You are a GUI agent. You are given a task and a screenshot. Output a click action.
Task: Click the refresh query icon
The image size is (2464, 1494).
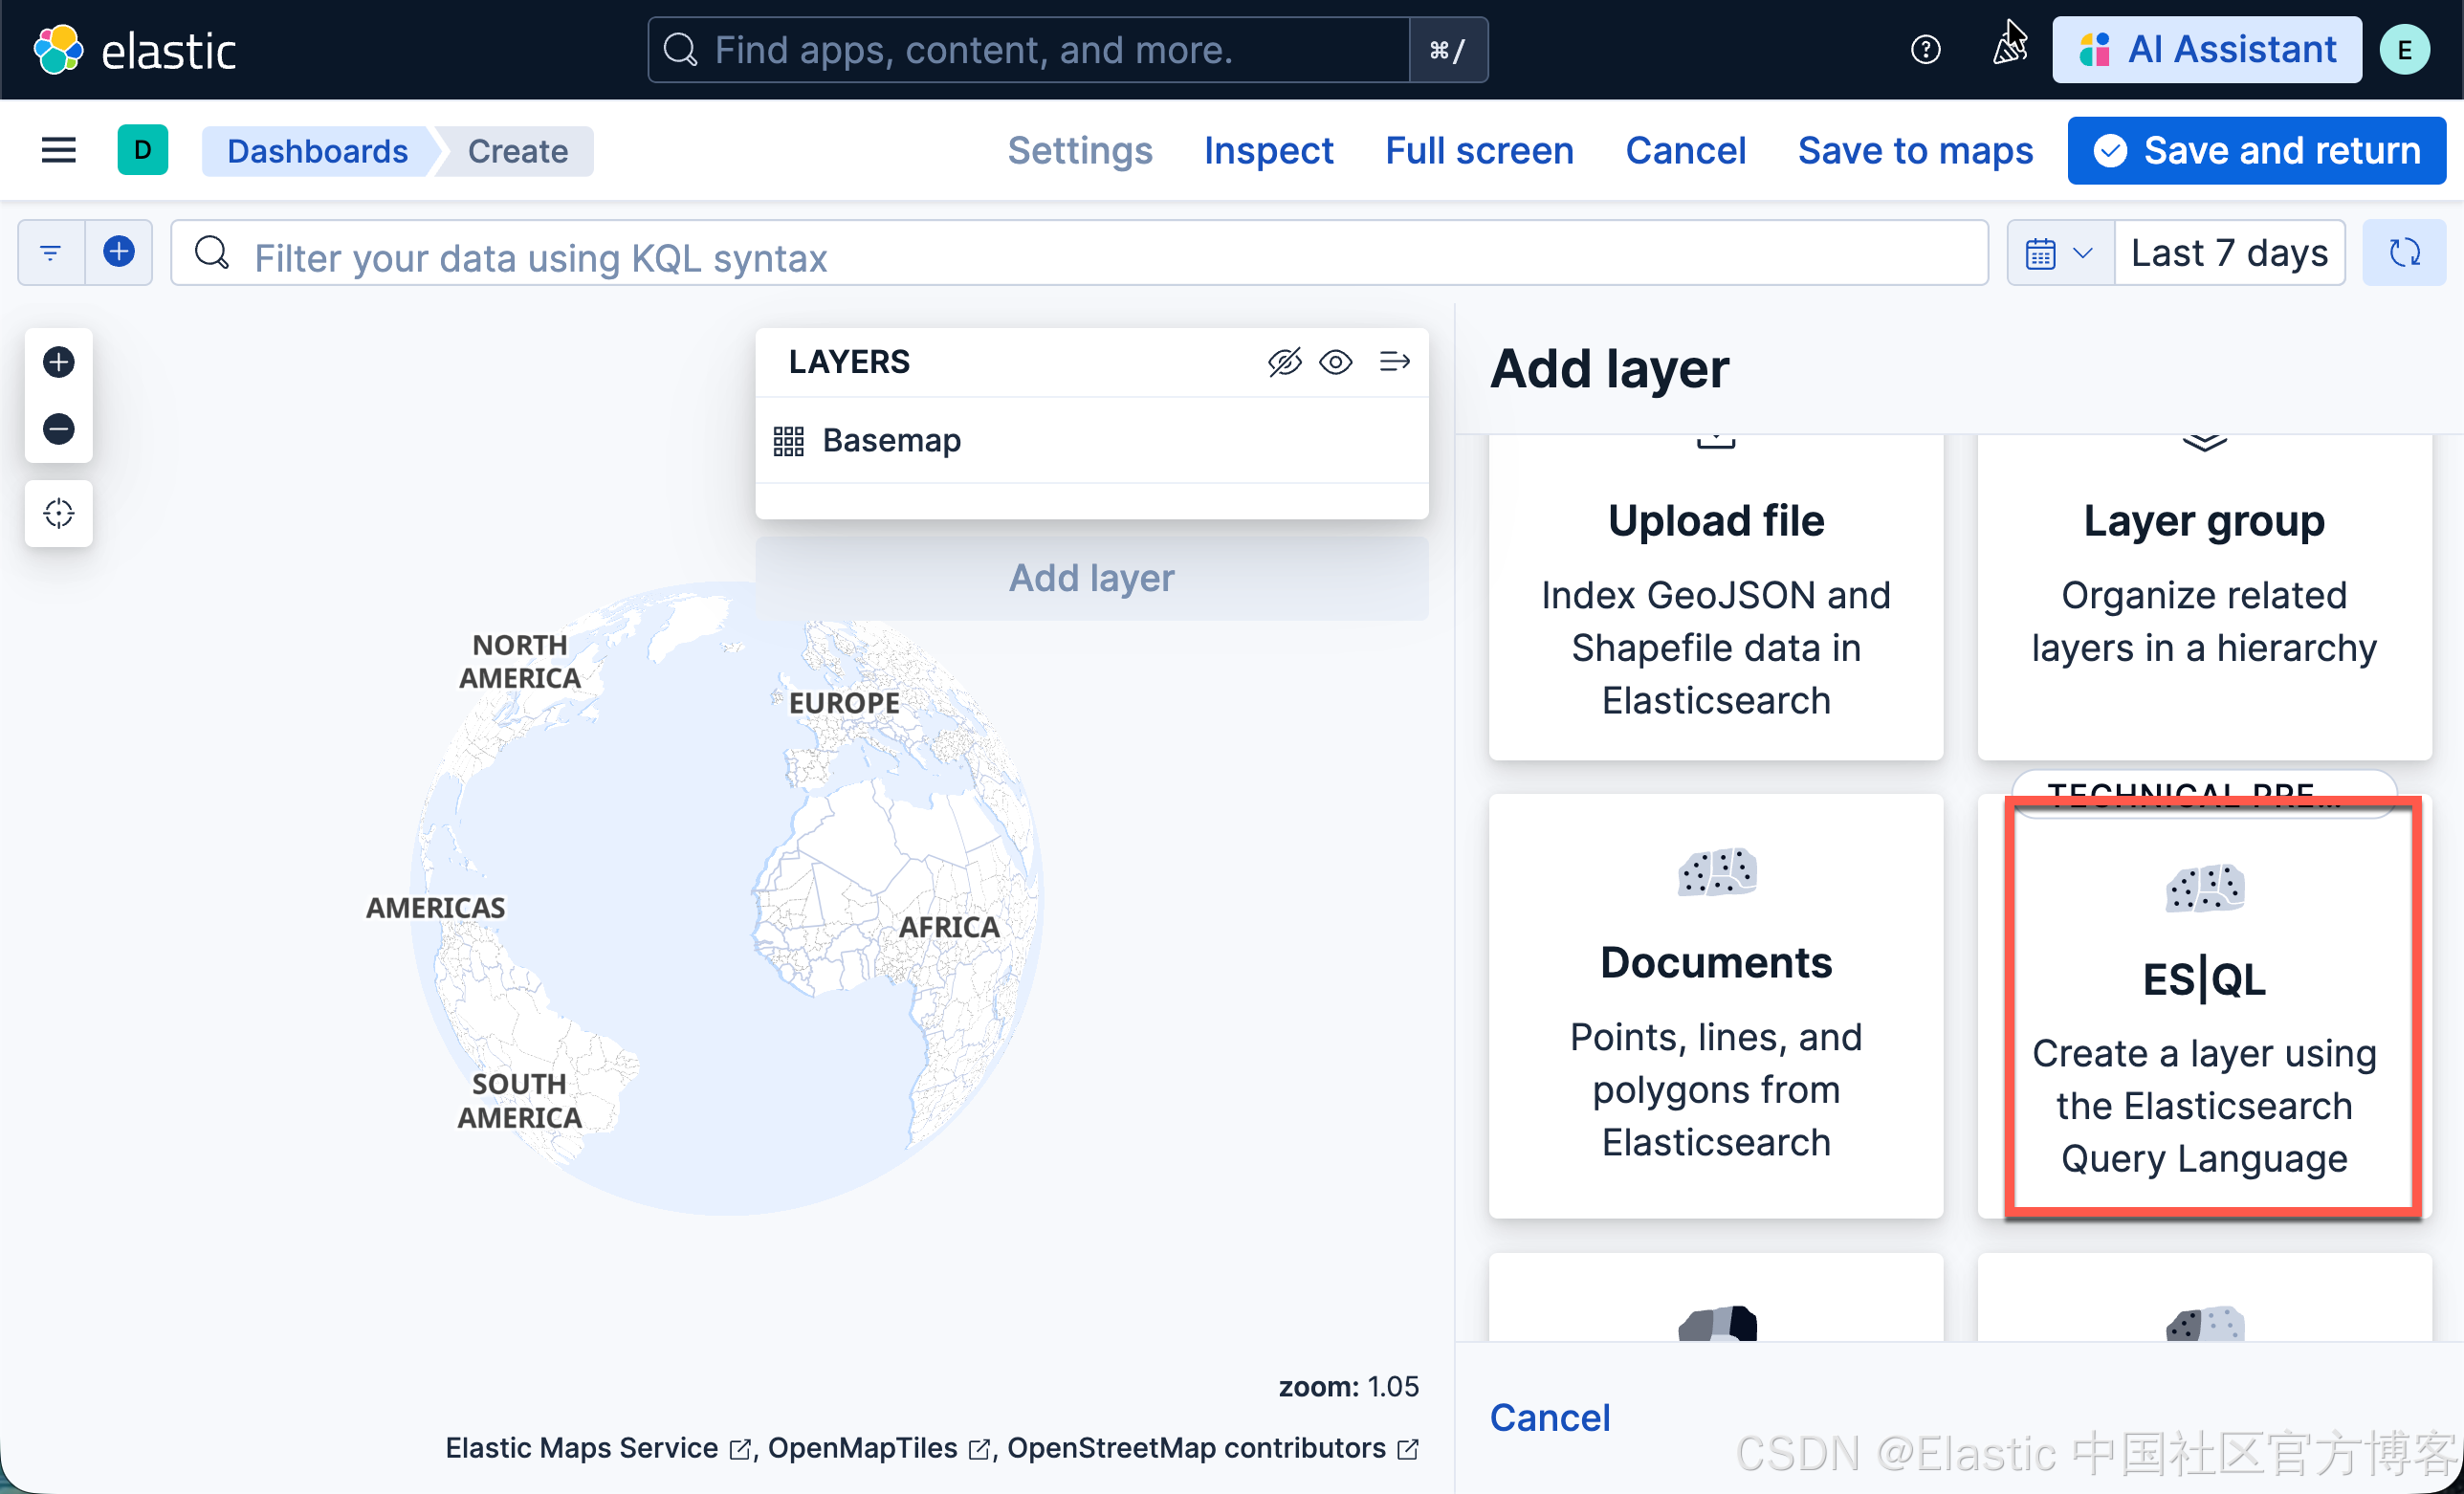(2403, 253)
